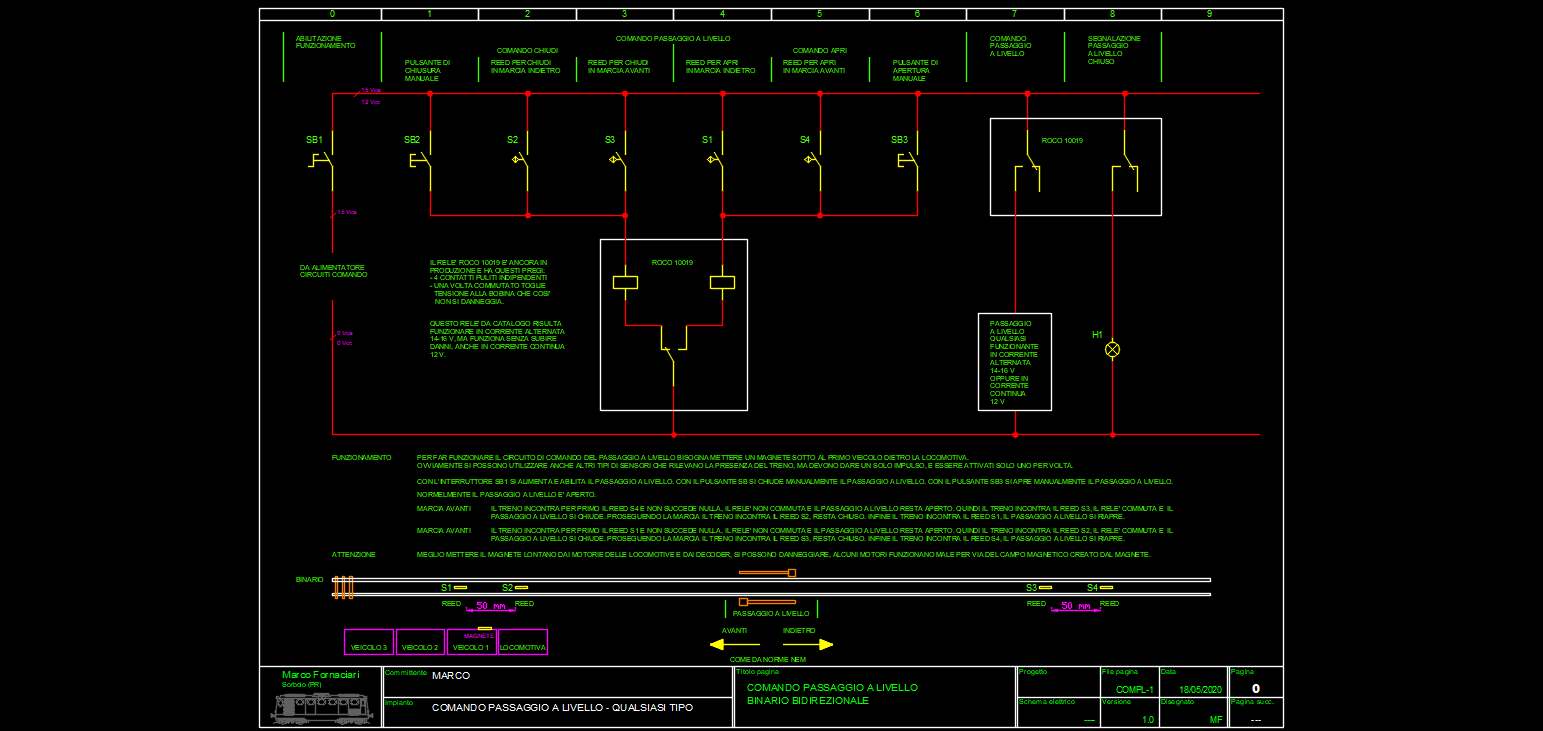Open the COMANDO PASSAGGIO A LIVELLO page title
Viewport: 1543px width, 731px height.
(x=832, y=688)
